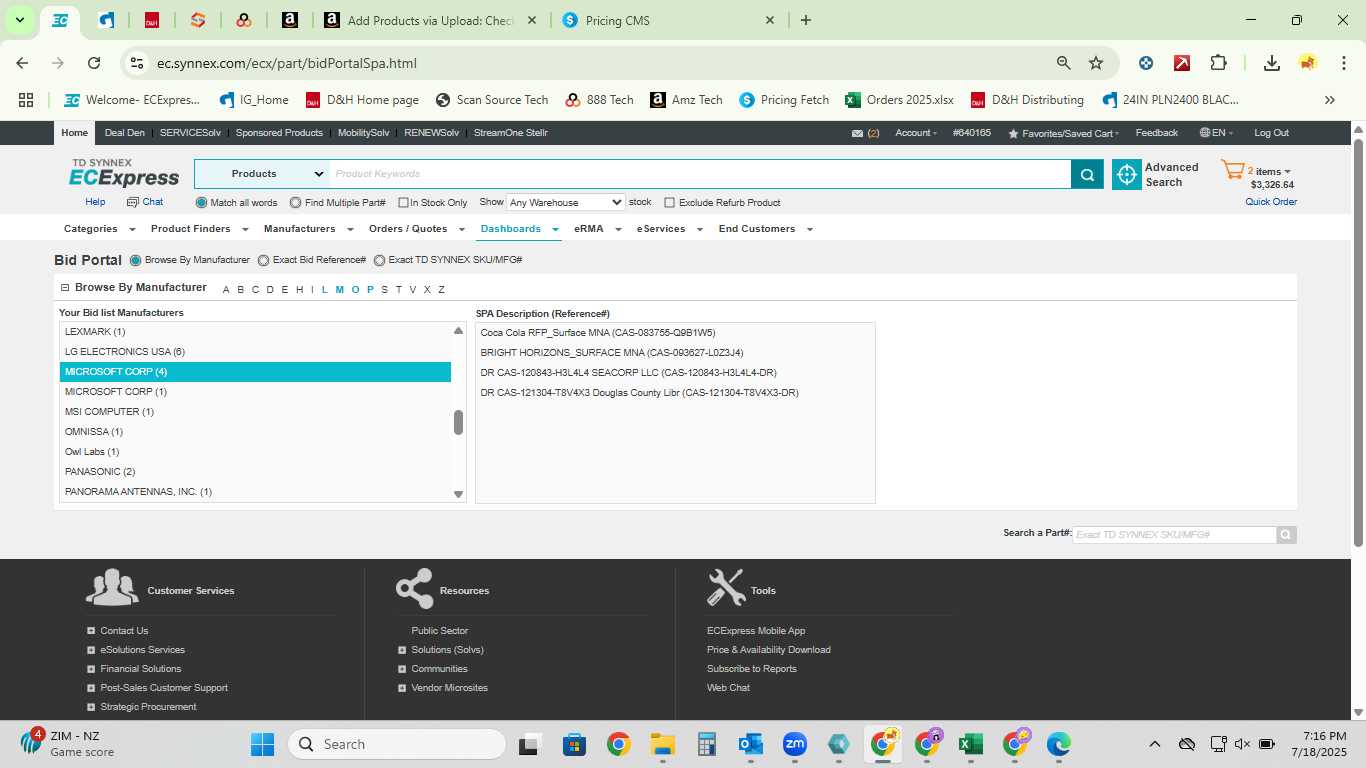
Task: Bookmark page with star icon
Action: [1096, 63]
